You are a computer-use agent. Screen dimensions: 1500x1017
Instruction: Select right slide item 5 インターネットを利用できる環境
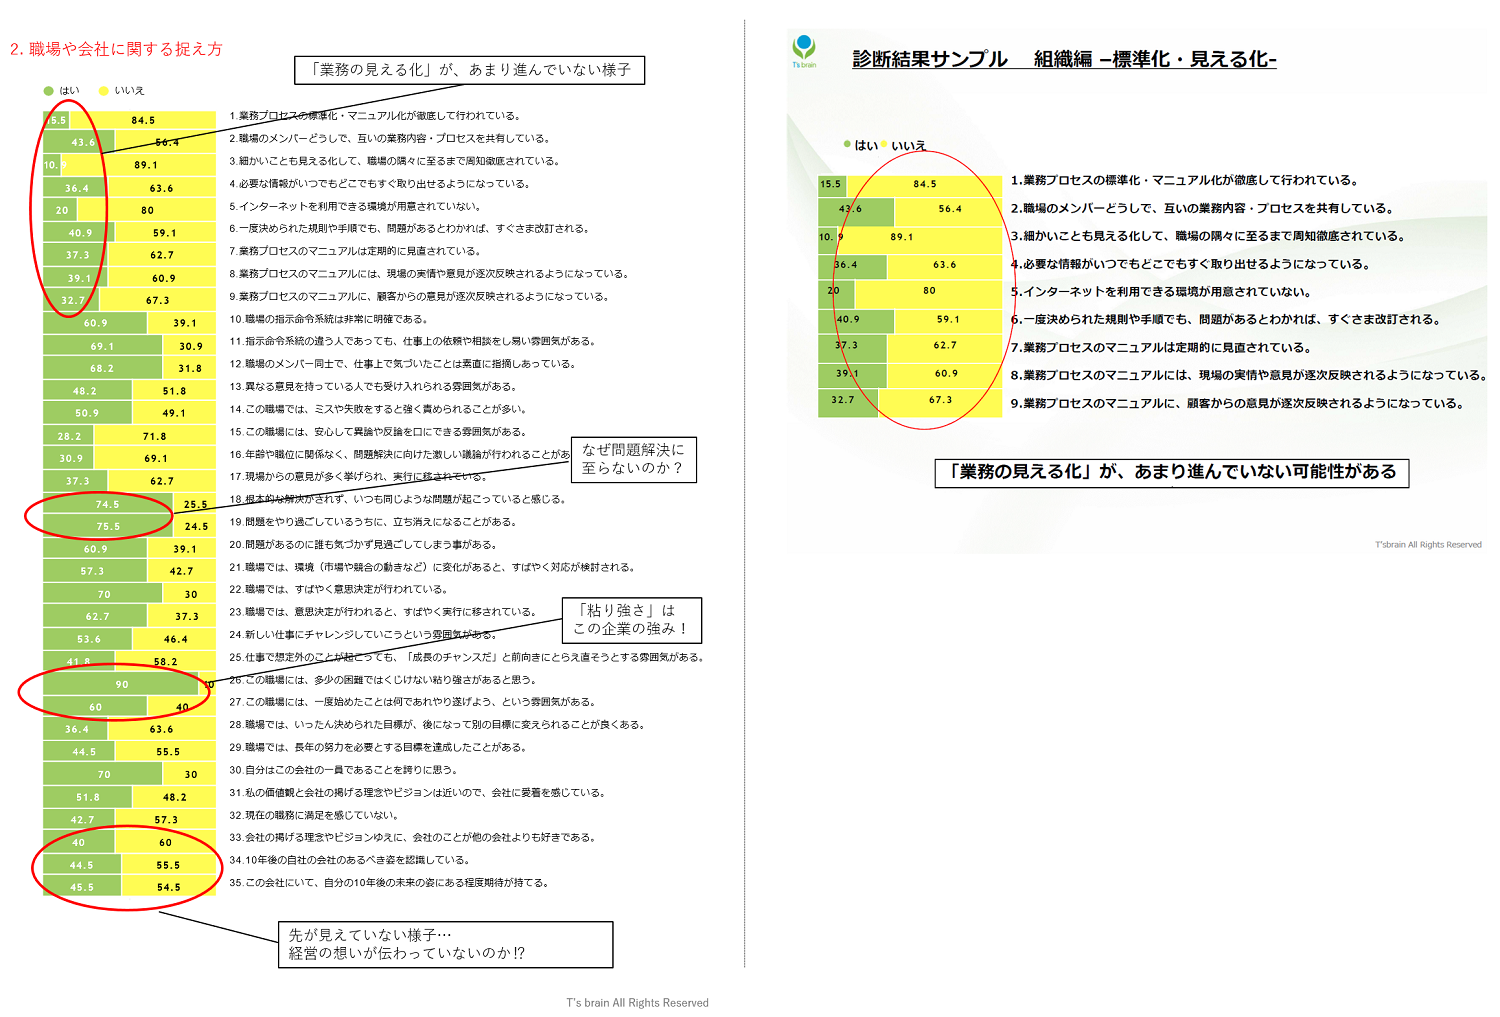tap(1160, 292)
